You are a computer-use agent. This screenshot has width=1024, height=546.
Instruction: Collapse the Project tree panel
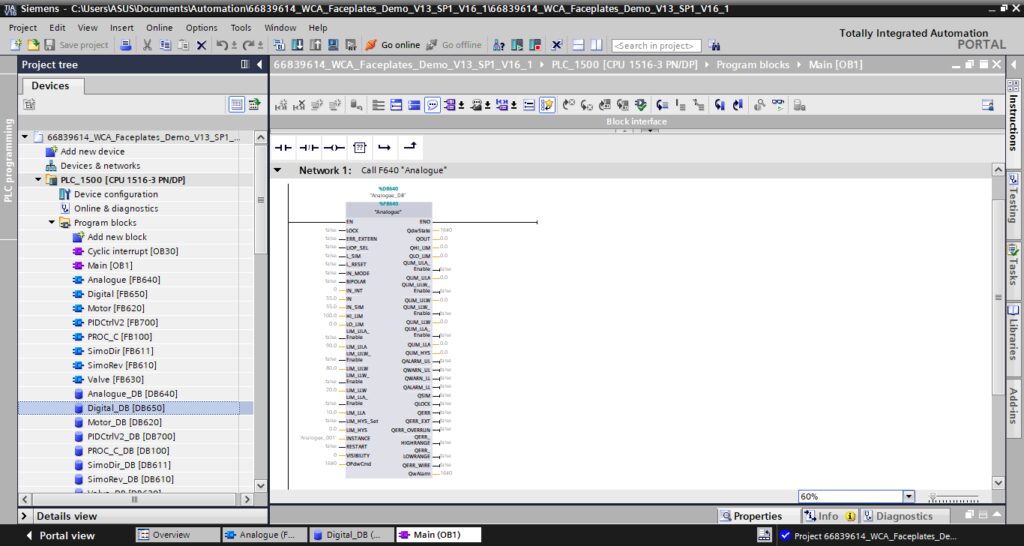point(260,64)
